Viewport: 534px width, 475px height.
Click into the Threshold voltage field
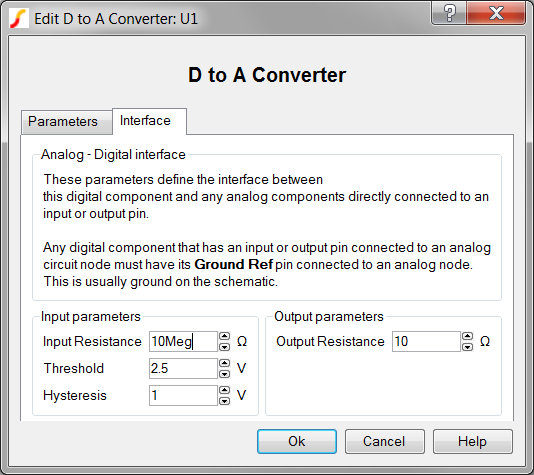[x=183, y=368]
